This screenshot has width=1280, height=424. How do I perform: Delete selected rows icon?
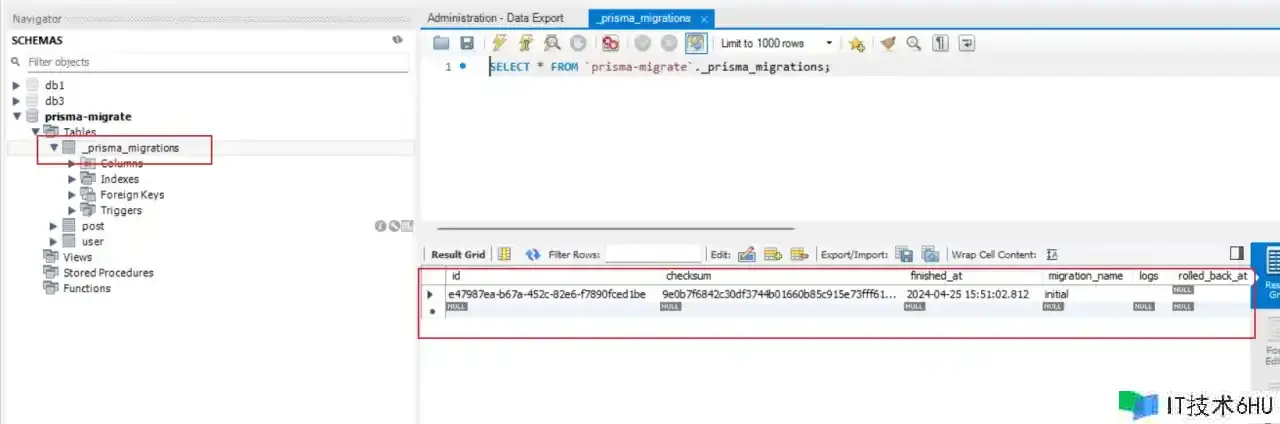click(x=798, y=255)
